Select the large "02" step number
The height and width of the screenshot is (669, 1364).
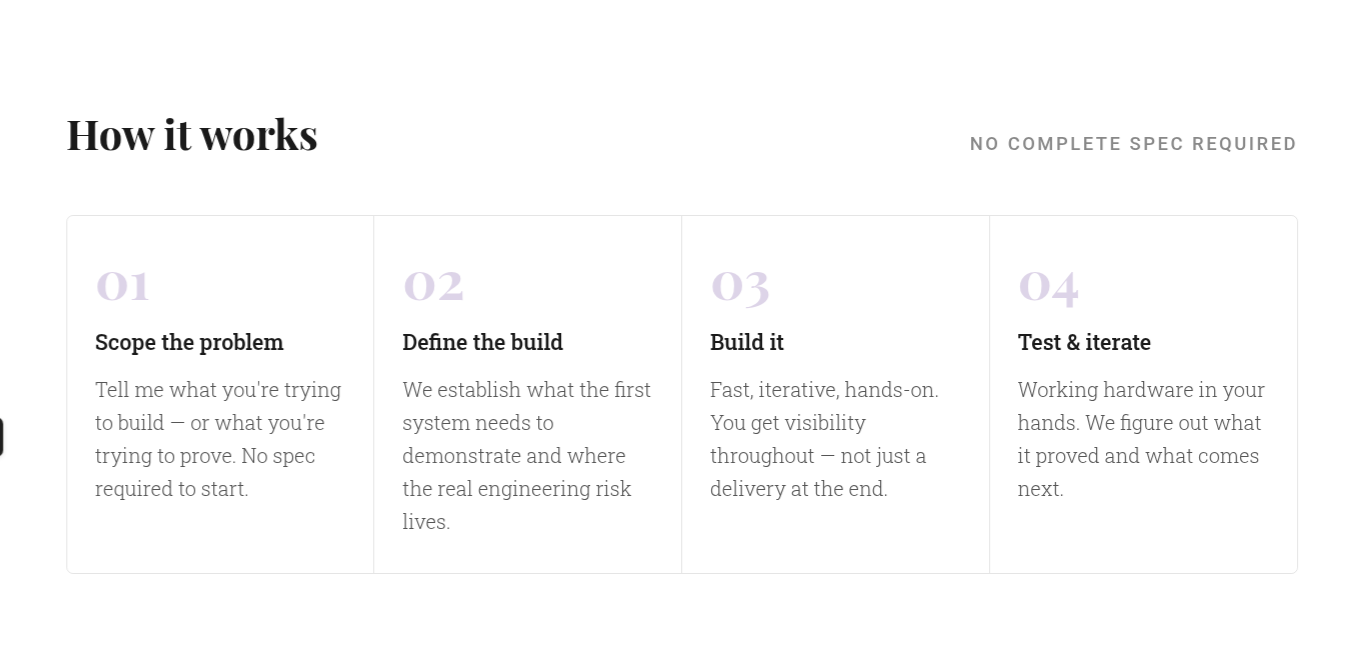pyautogui.click(x=433, y=285)
